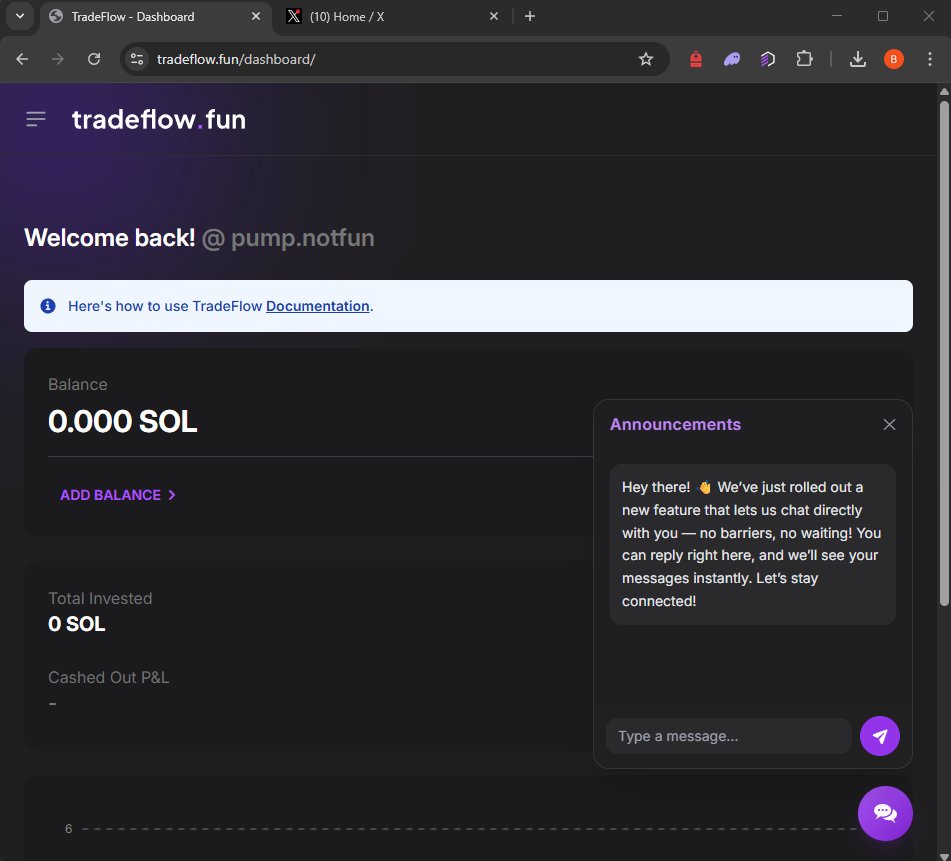Go forward in browser history
Viewport: 951px width, 861px height.
pyautogui.click(x=58, y=59)
